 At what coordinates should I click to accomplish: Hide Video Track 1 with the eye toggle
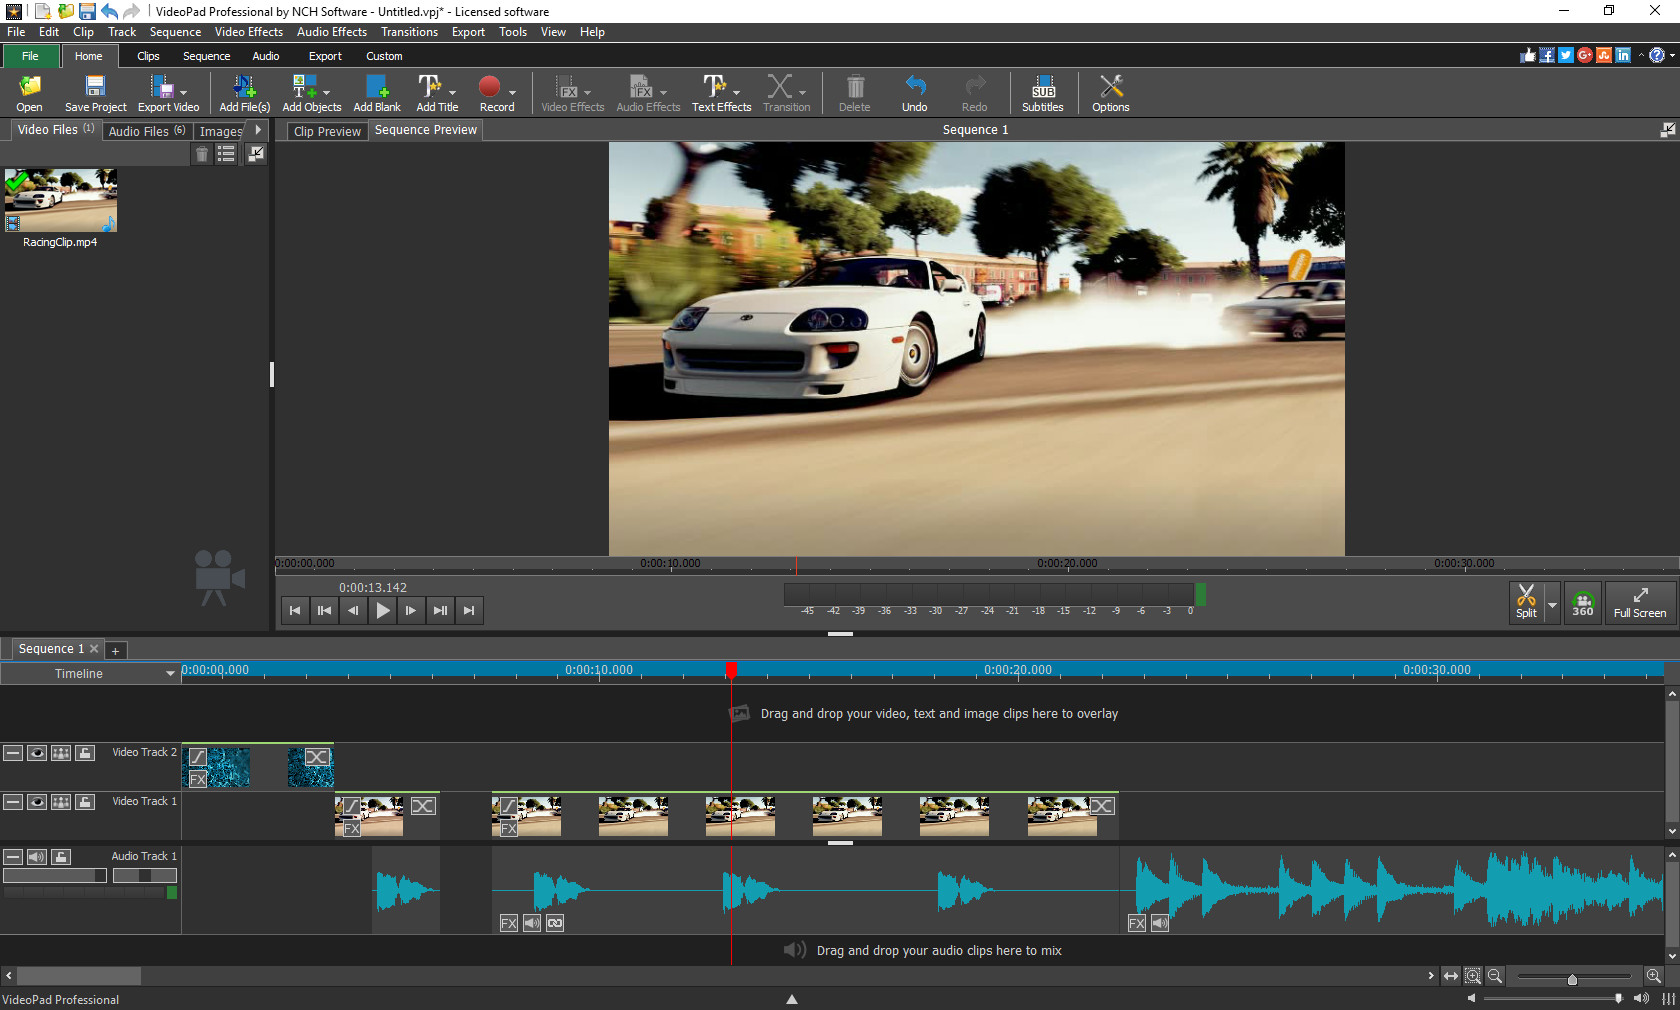[x=36, y=802]
